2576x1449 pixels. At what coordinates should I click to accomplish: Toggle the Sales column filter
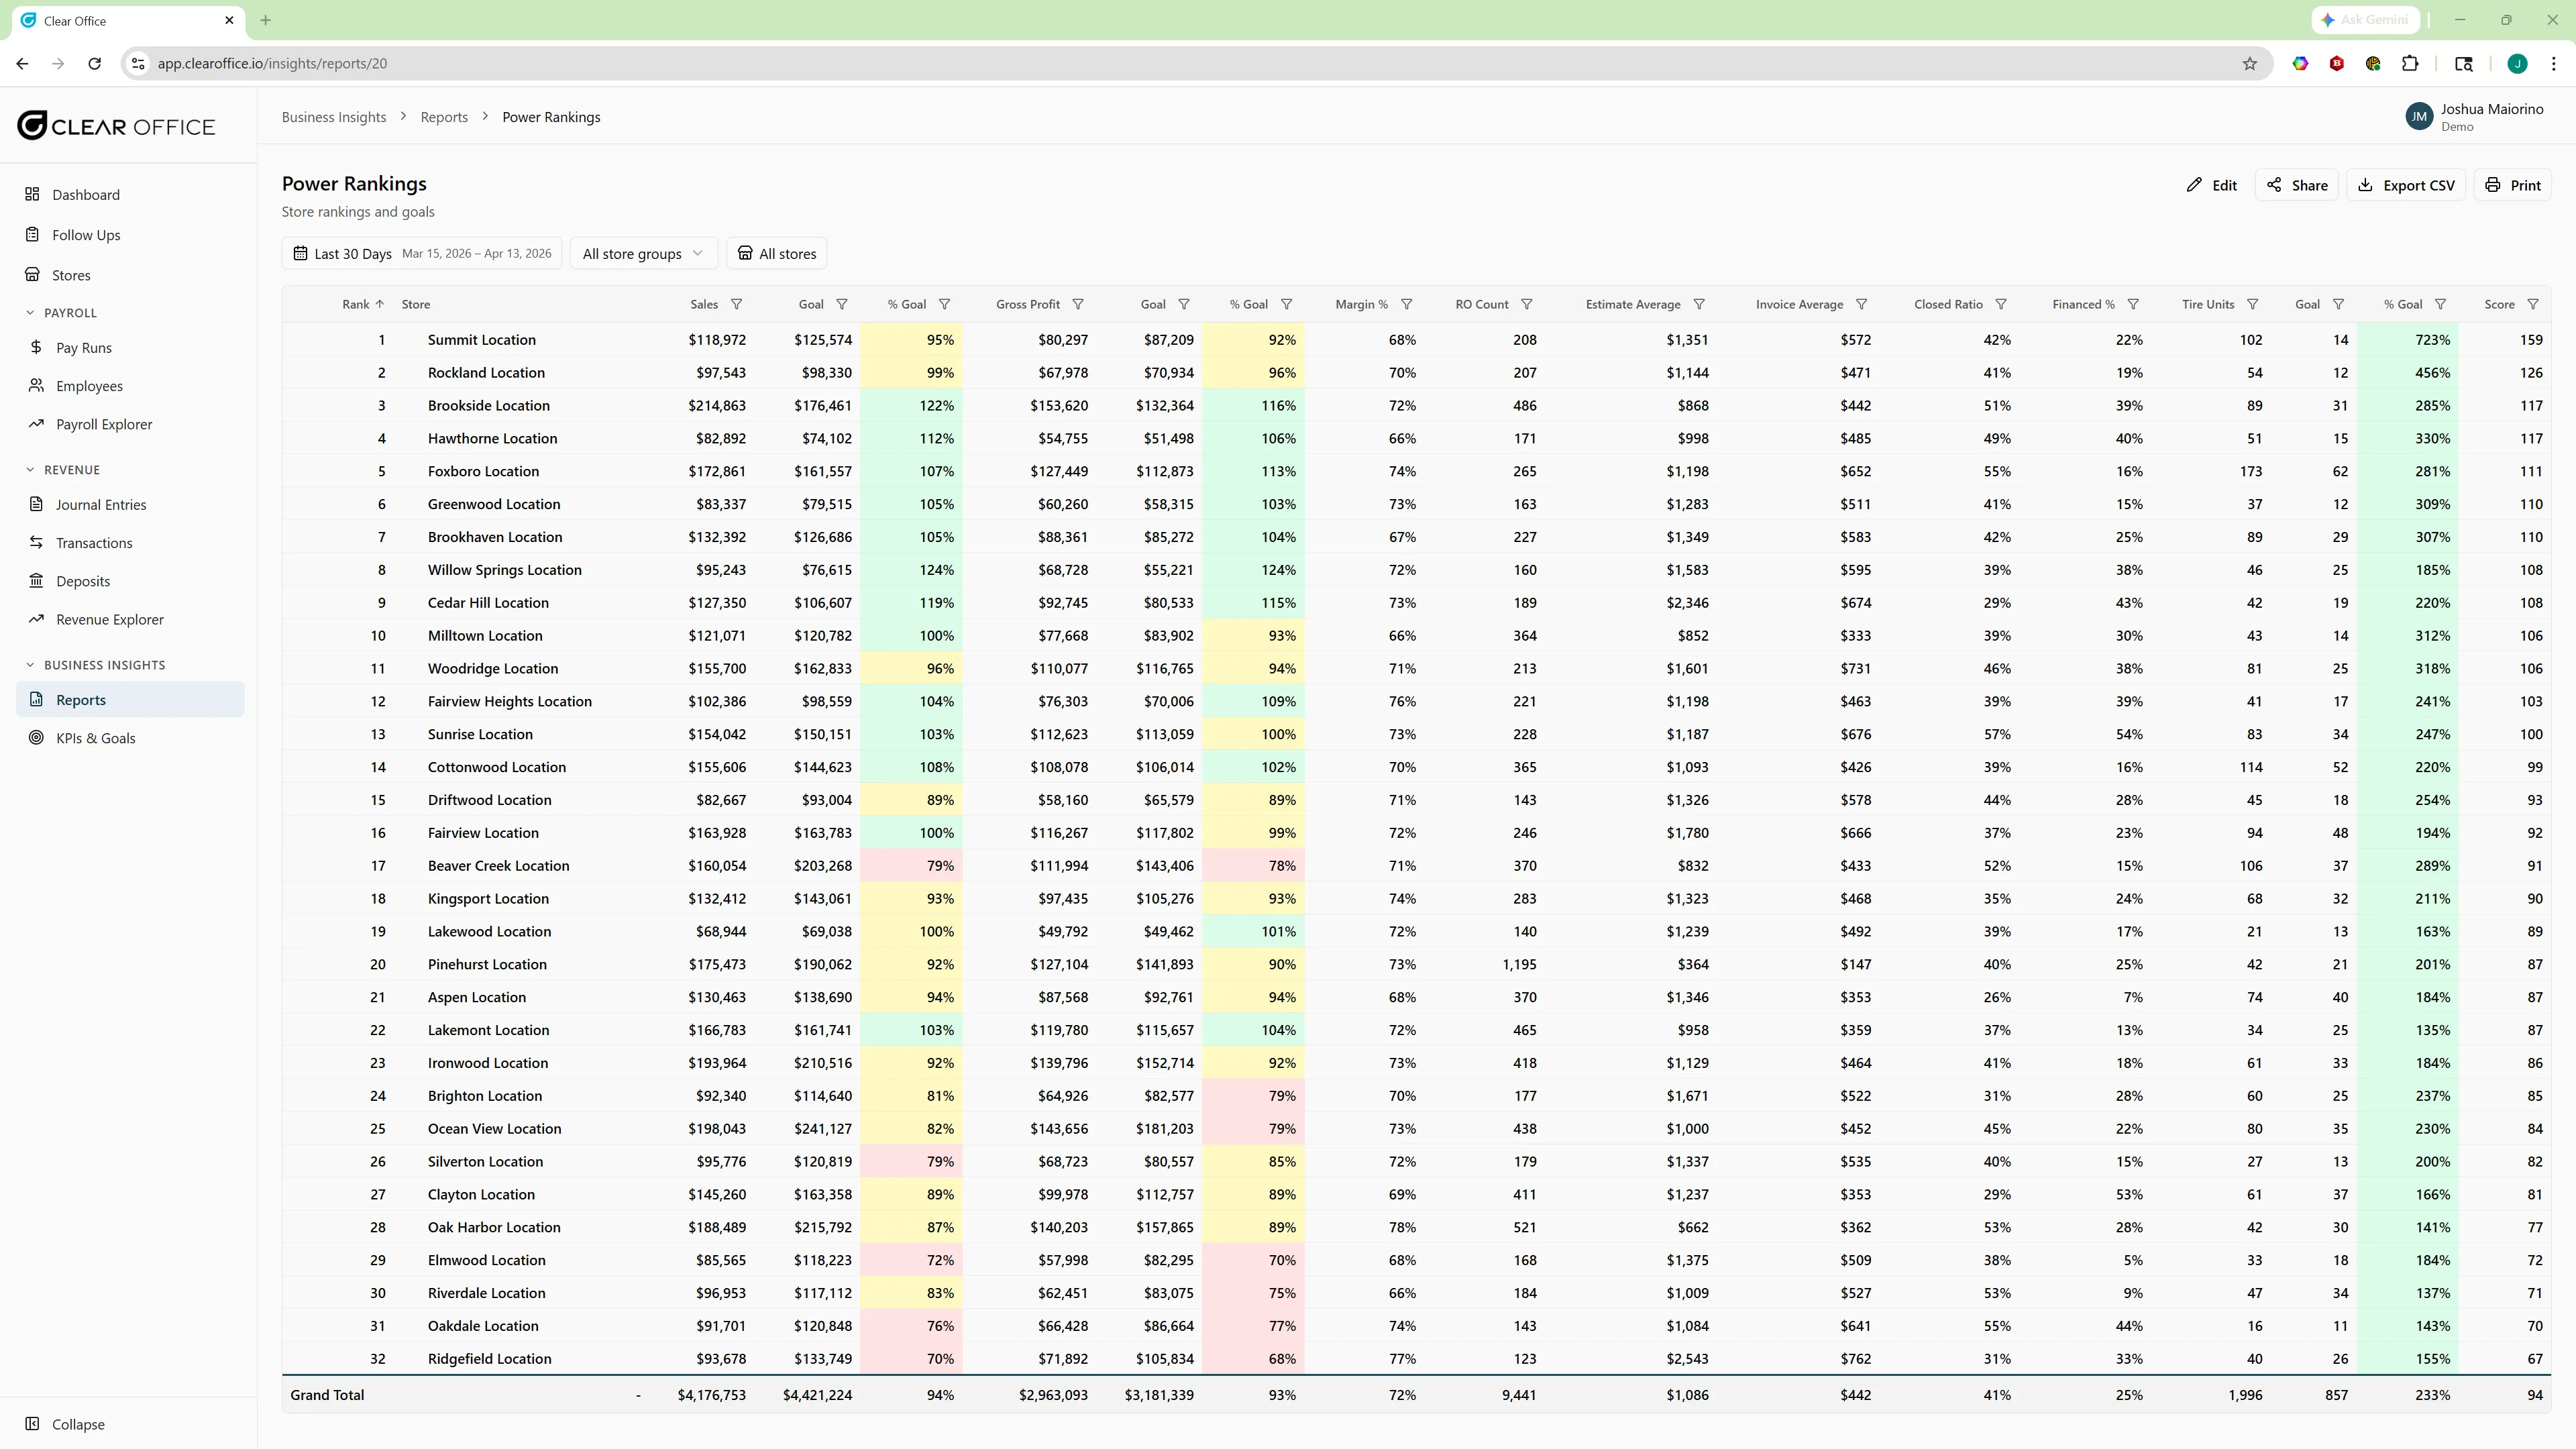tap(737, 304)
